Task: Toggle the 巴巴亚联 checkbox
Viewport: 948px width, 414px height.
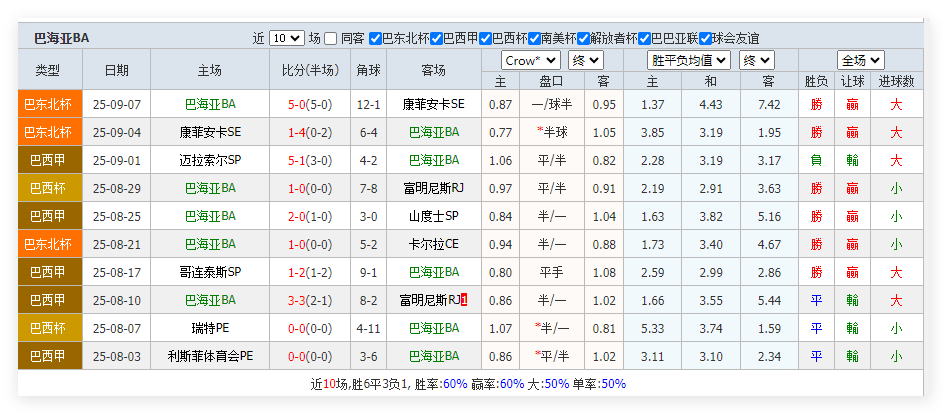Action: [x=644, y=38]
